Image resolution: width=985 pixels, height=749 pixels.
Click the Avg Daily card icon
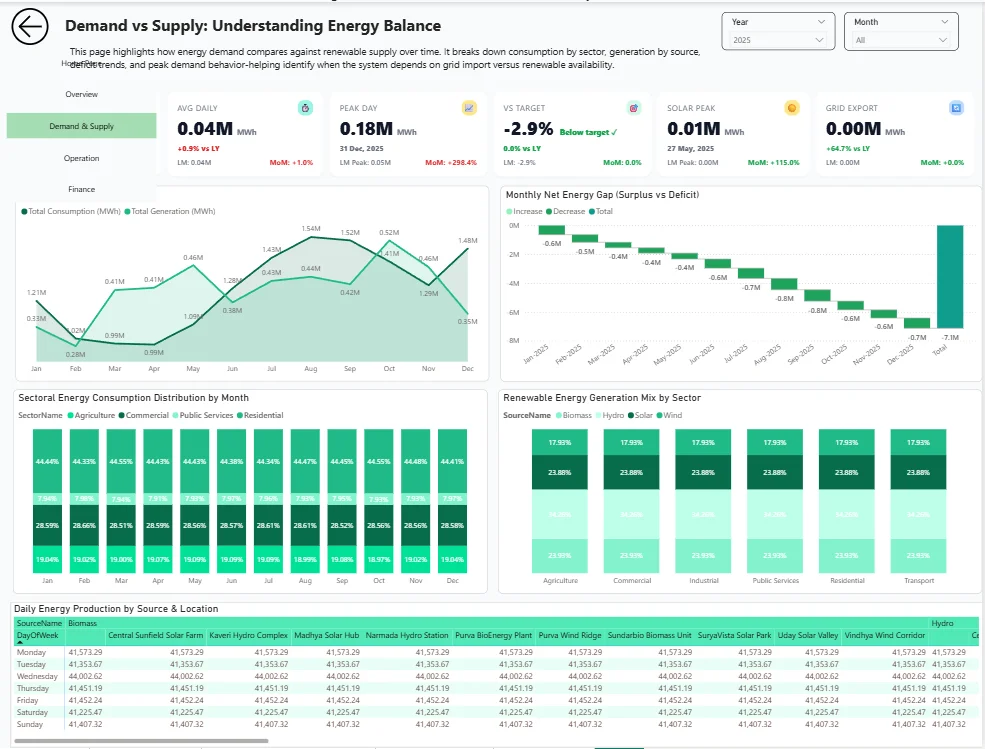click(x=305, y=108)
